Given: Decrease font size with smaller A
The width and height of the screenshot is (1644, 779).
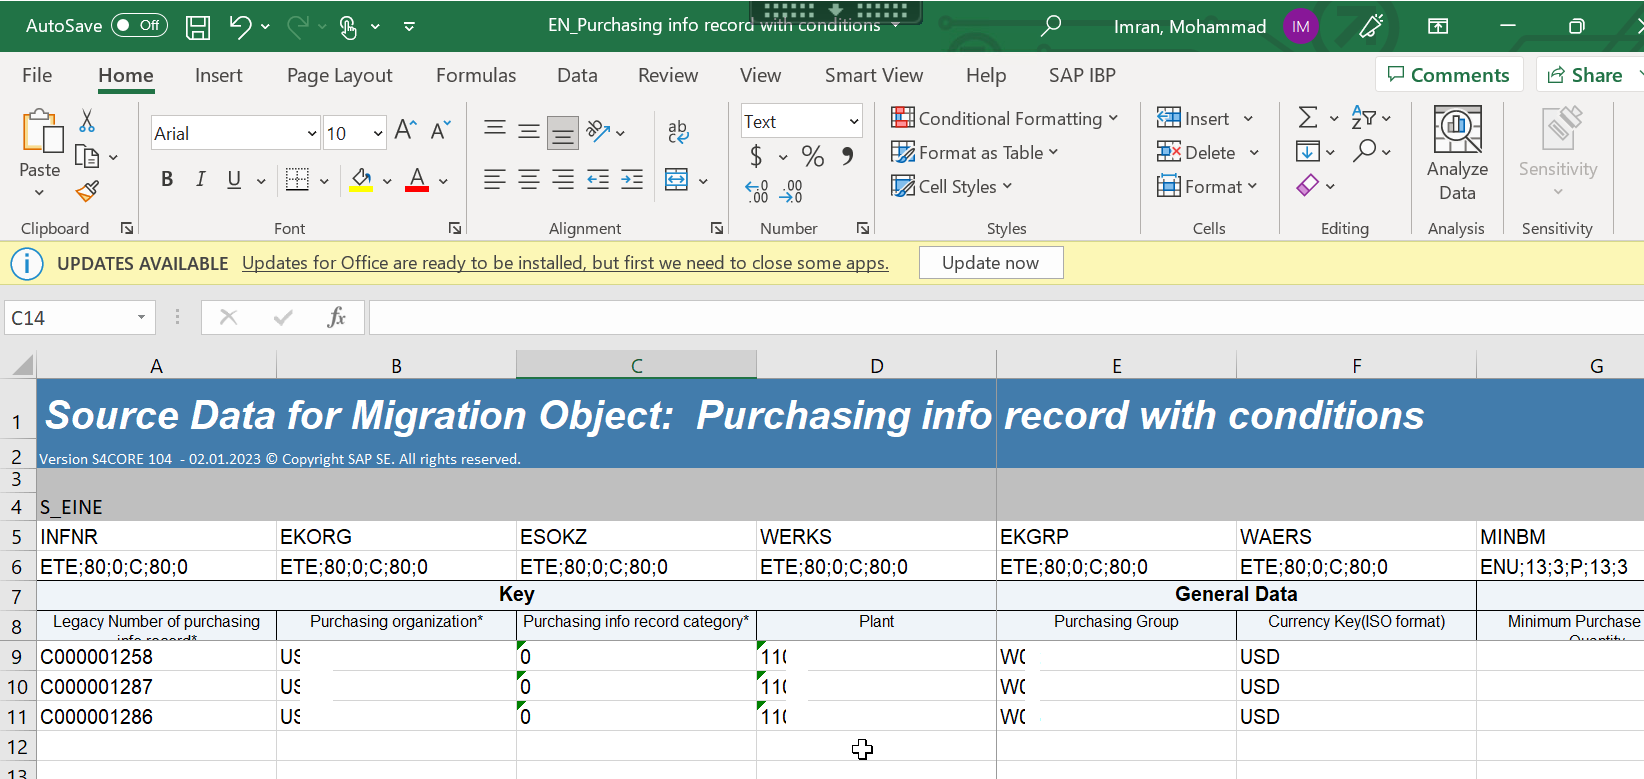Looking at the screenshot, I should click(x=440, y=130).
